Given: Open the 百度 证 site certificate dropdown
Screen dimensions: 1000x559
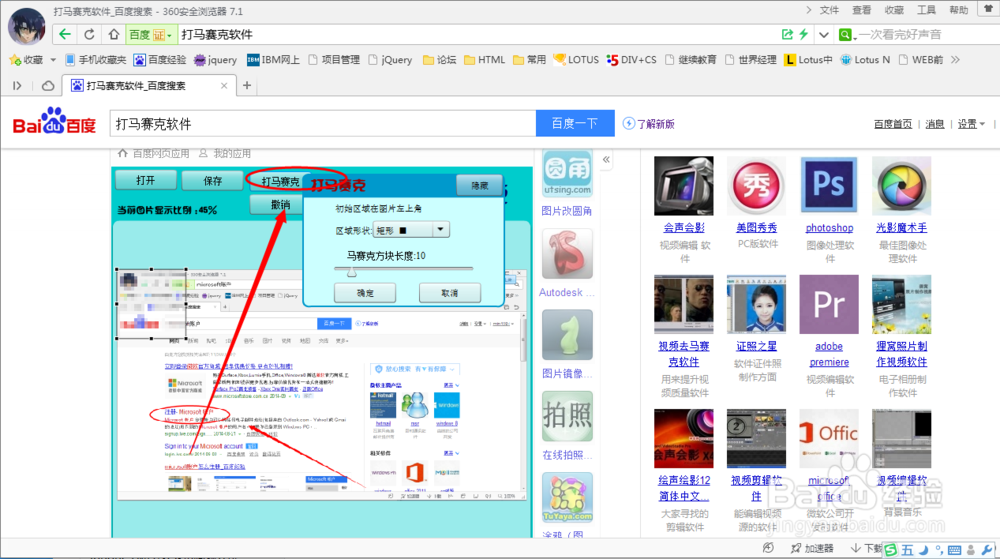Looking at the screenshot, I should point(150,34).
